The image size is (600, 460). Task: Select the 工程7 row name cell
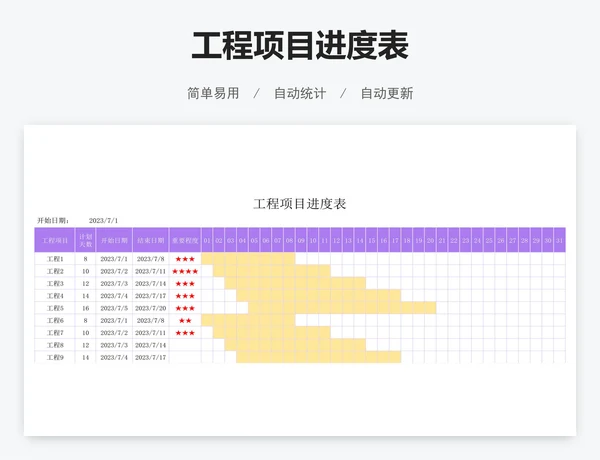[x=55, y=333]
